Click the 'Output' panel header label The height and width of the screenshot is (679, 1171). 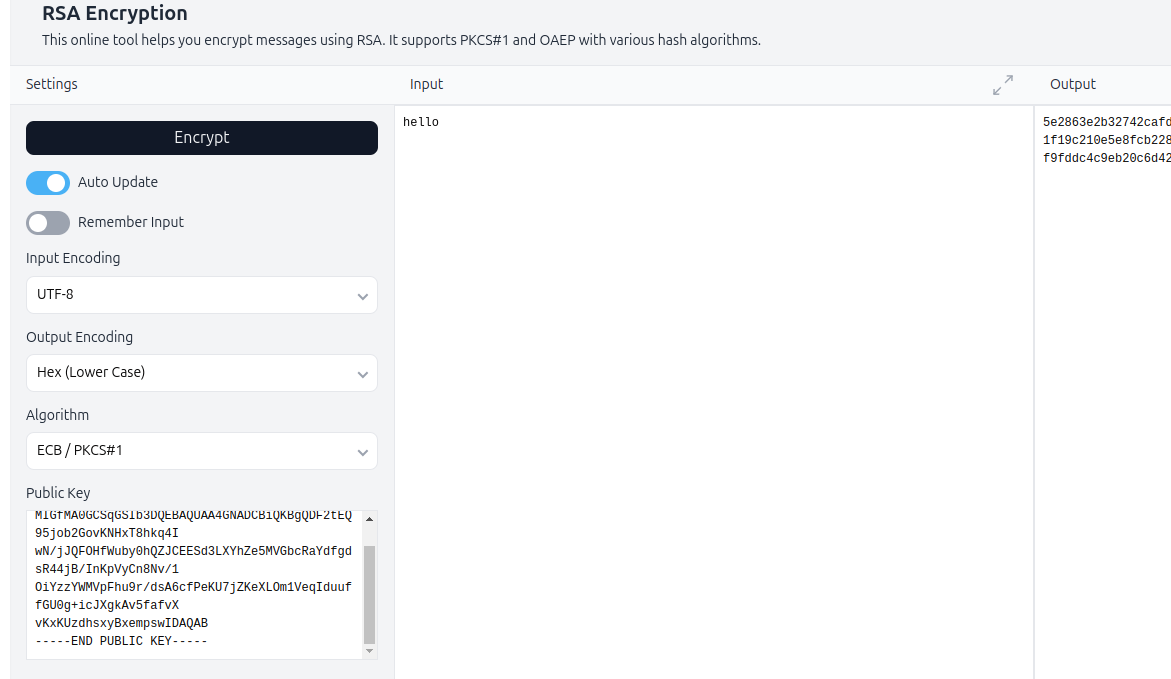pyautogui.click(x=1072, y=84)
